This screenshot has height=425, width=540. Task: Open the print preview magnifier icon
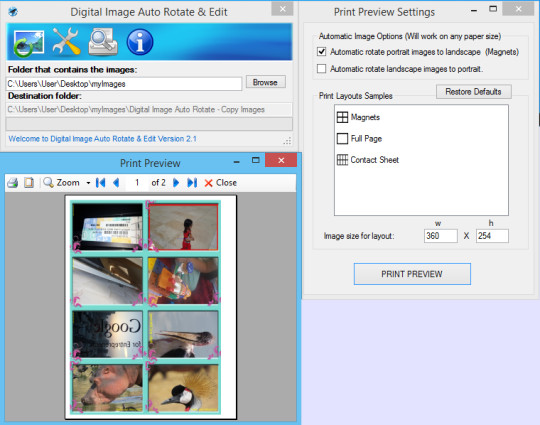point(103,42)
